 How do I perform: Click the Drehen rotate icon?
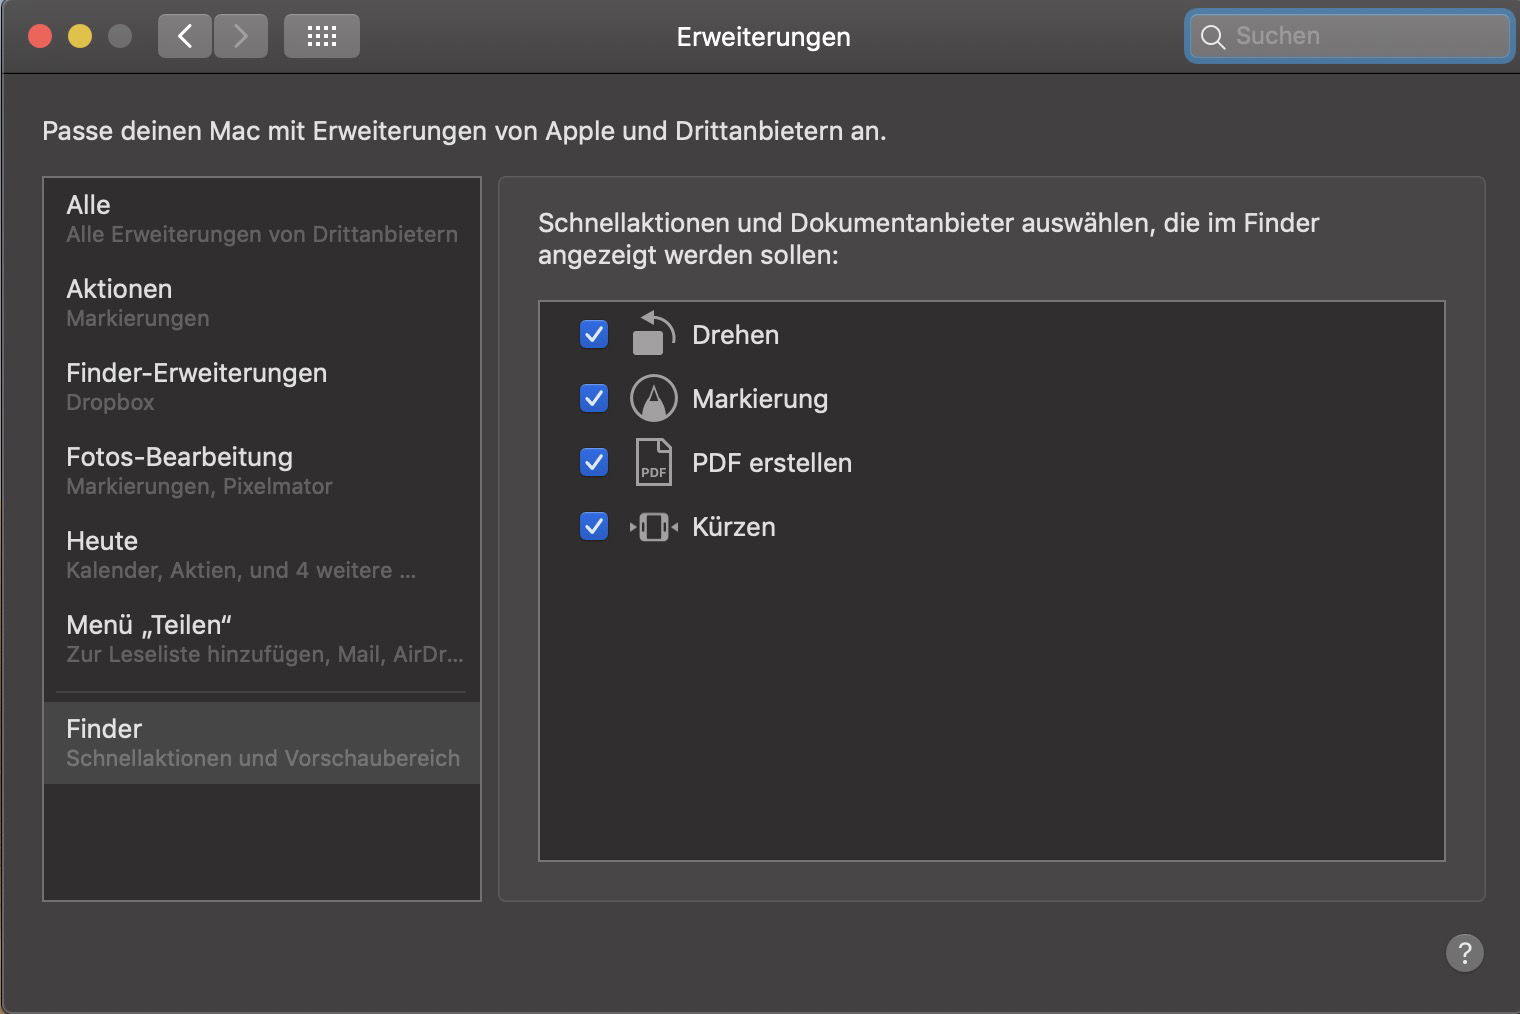654,334
